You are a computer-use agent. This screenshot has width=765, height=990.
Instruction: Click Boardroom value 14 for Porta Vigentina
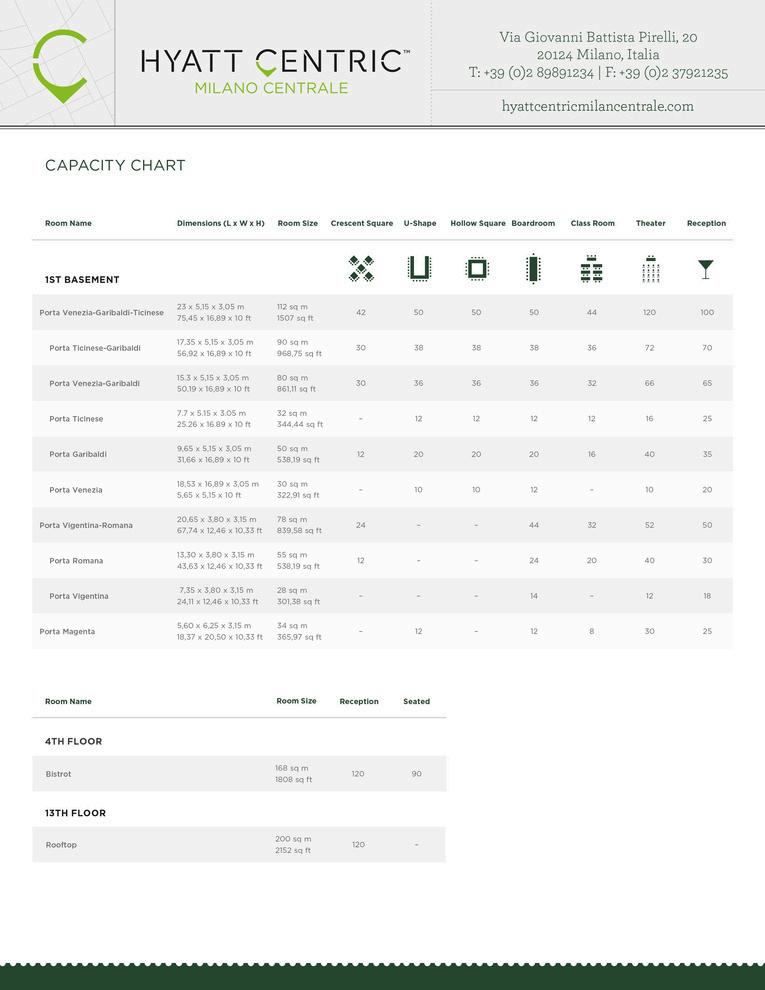click(534, 596)
